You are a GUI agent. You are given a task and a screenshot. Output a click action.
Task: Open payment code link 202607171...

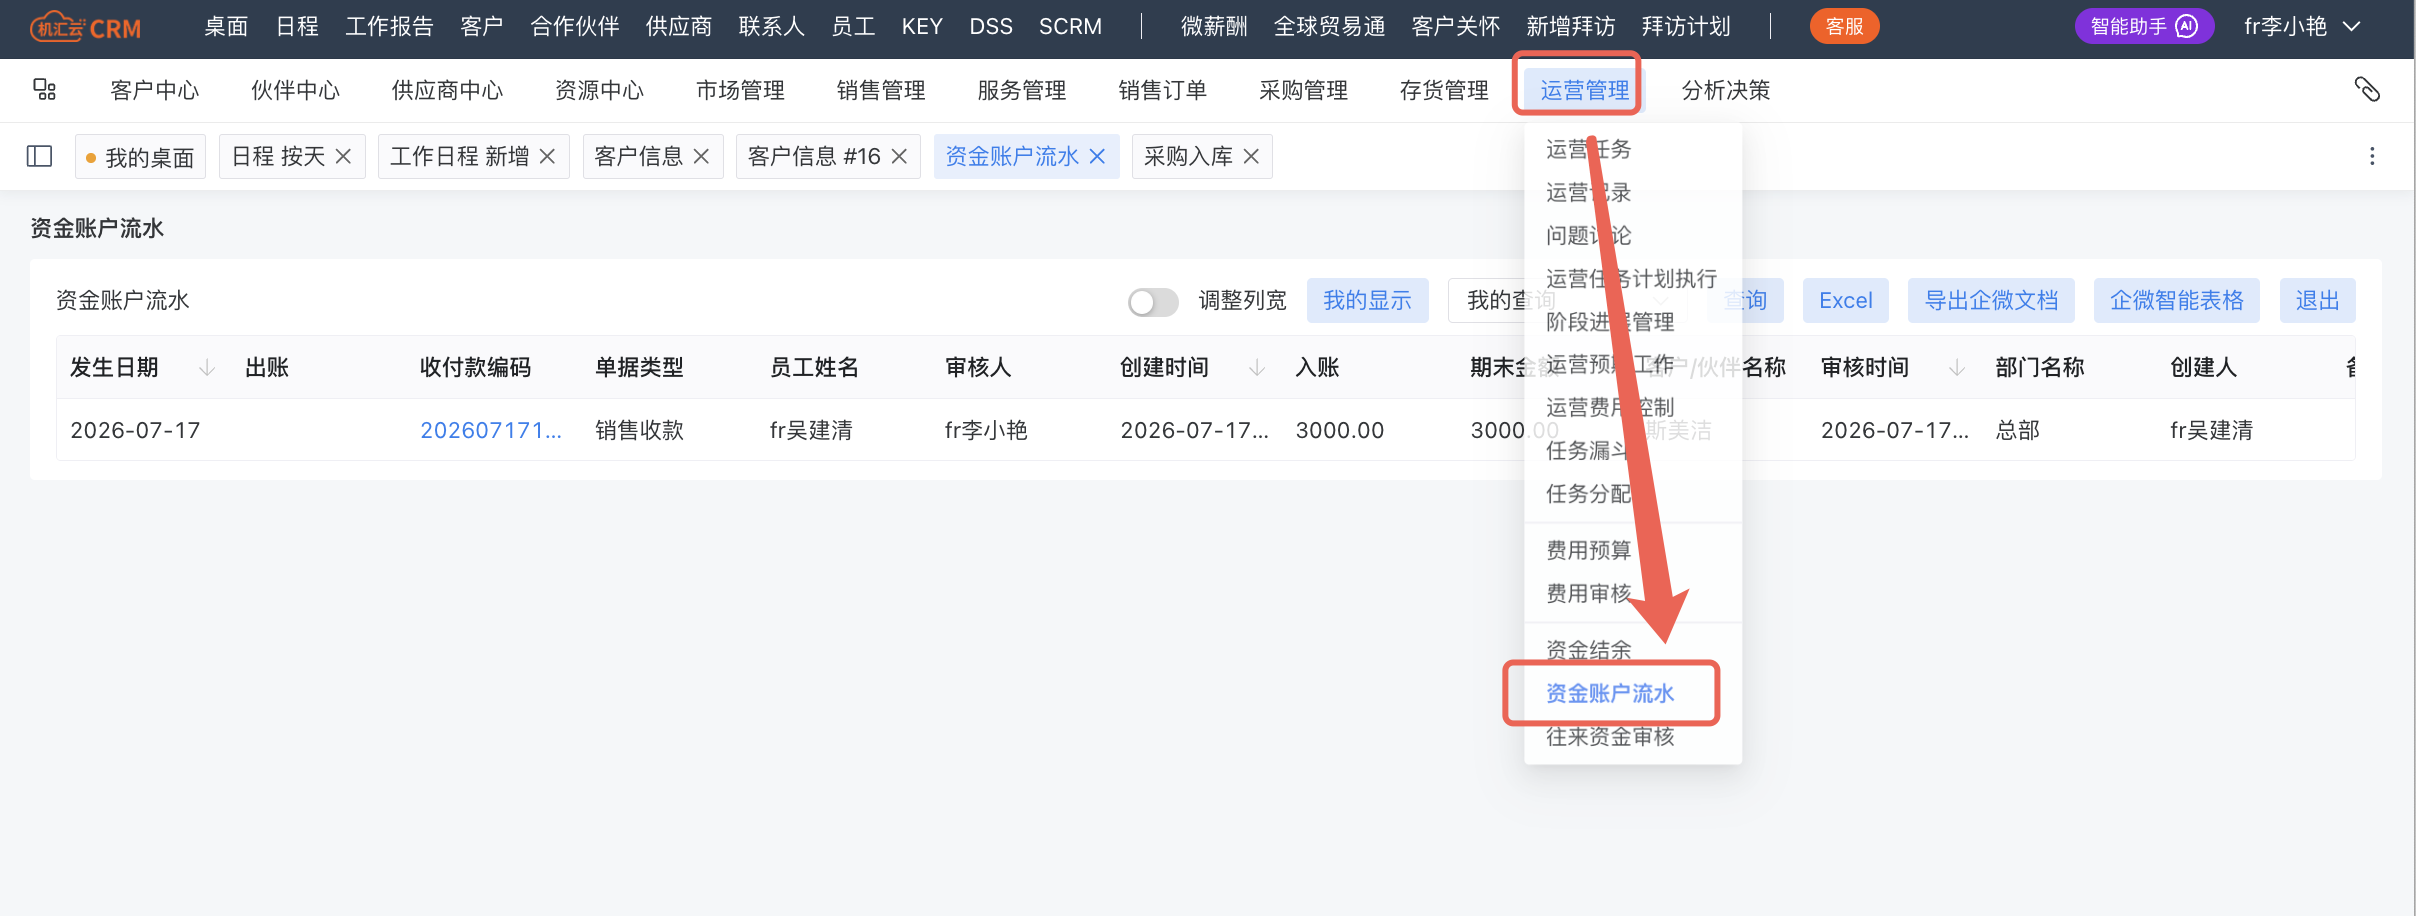(x=491, y=430)
